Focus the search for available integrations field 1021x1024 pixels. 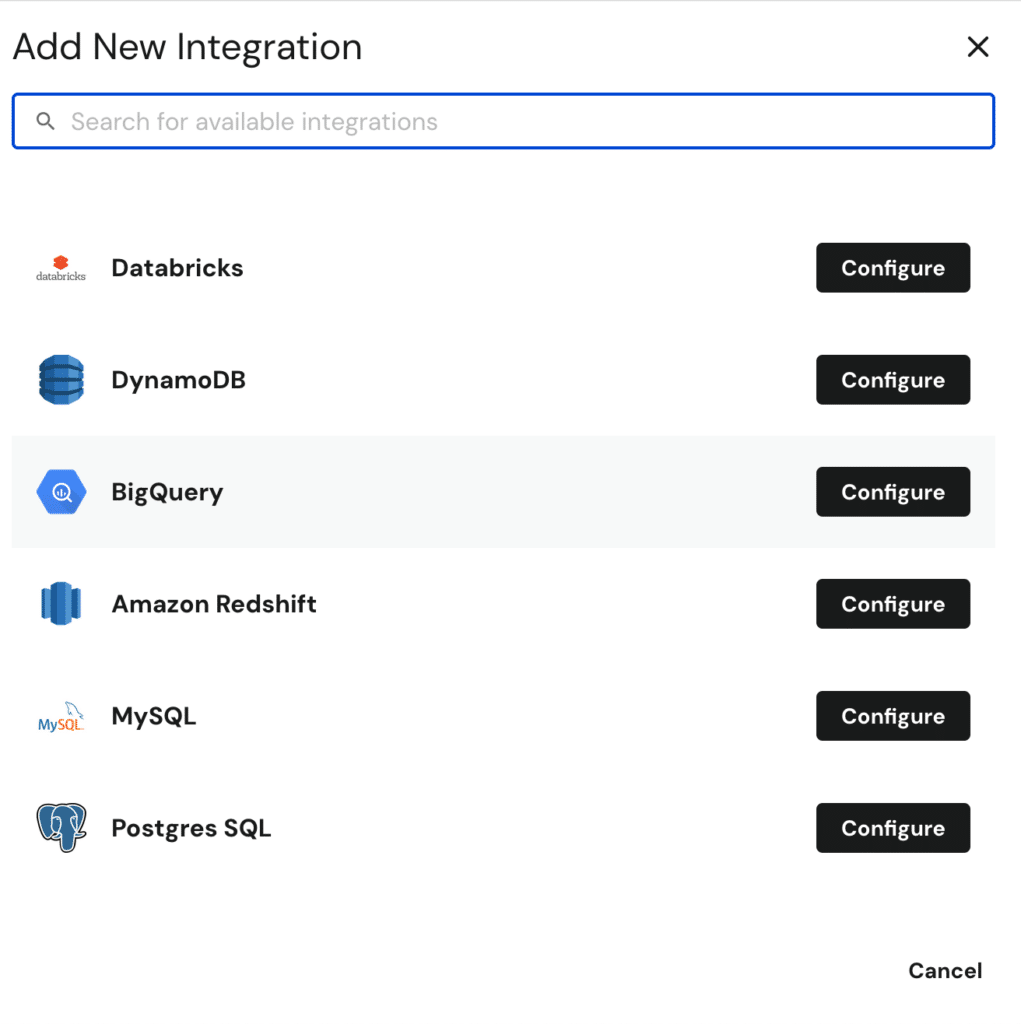tap(503, 121)
